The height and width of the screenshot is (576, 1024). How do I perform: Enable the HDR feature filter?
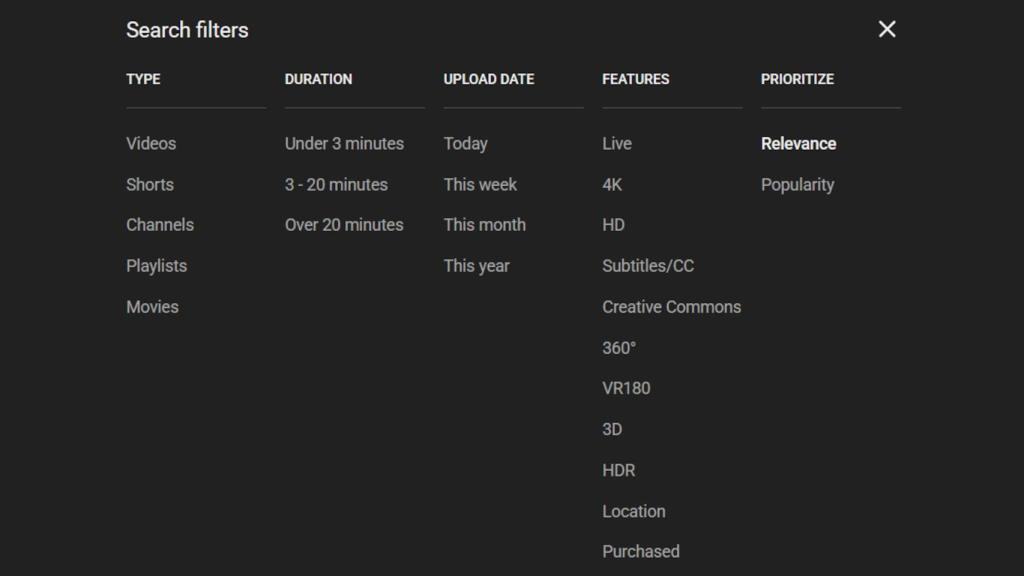(x=618, y=469)
